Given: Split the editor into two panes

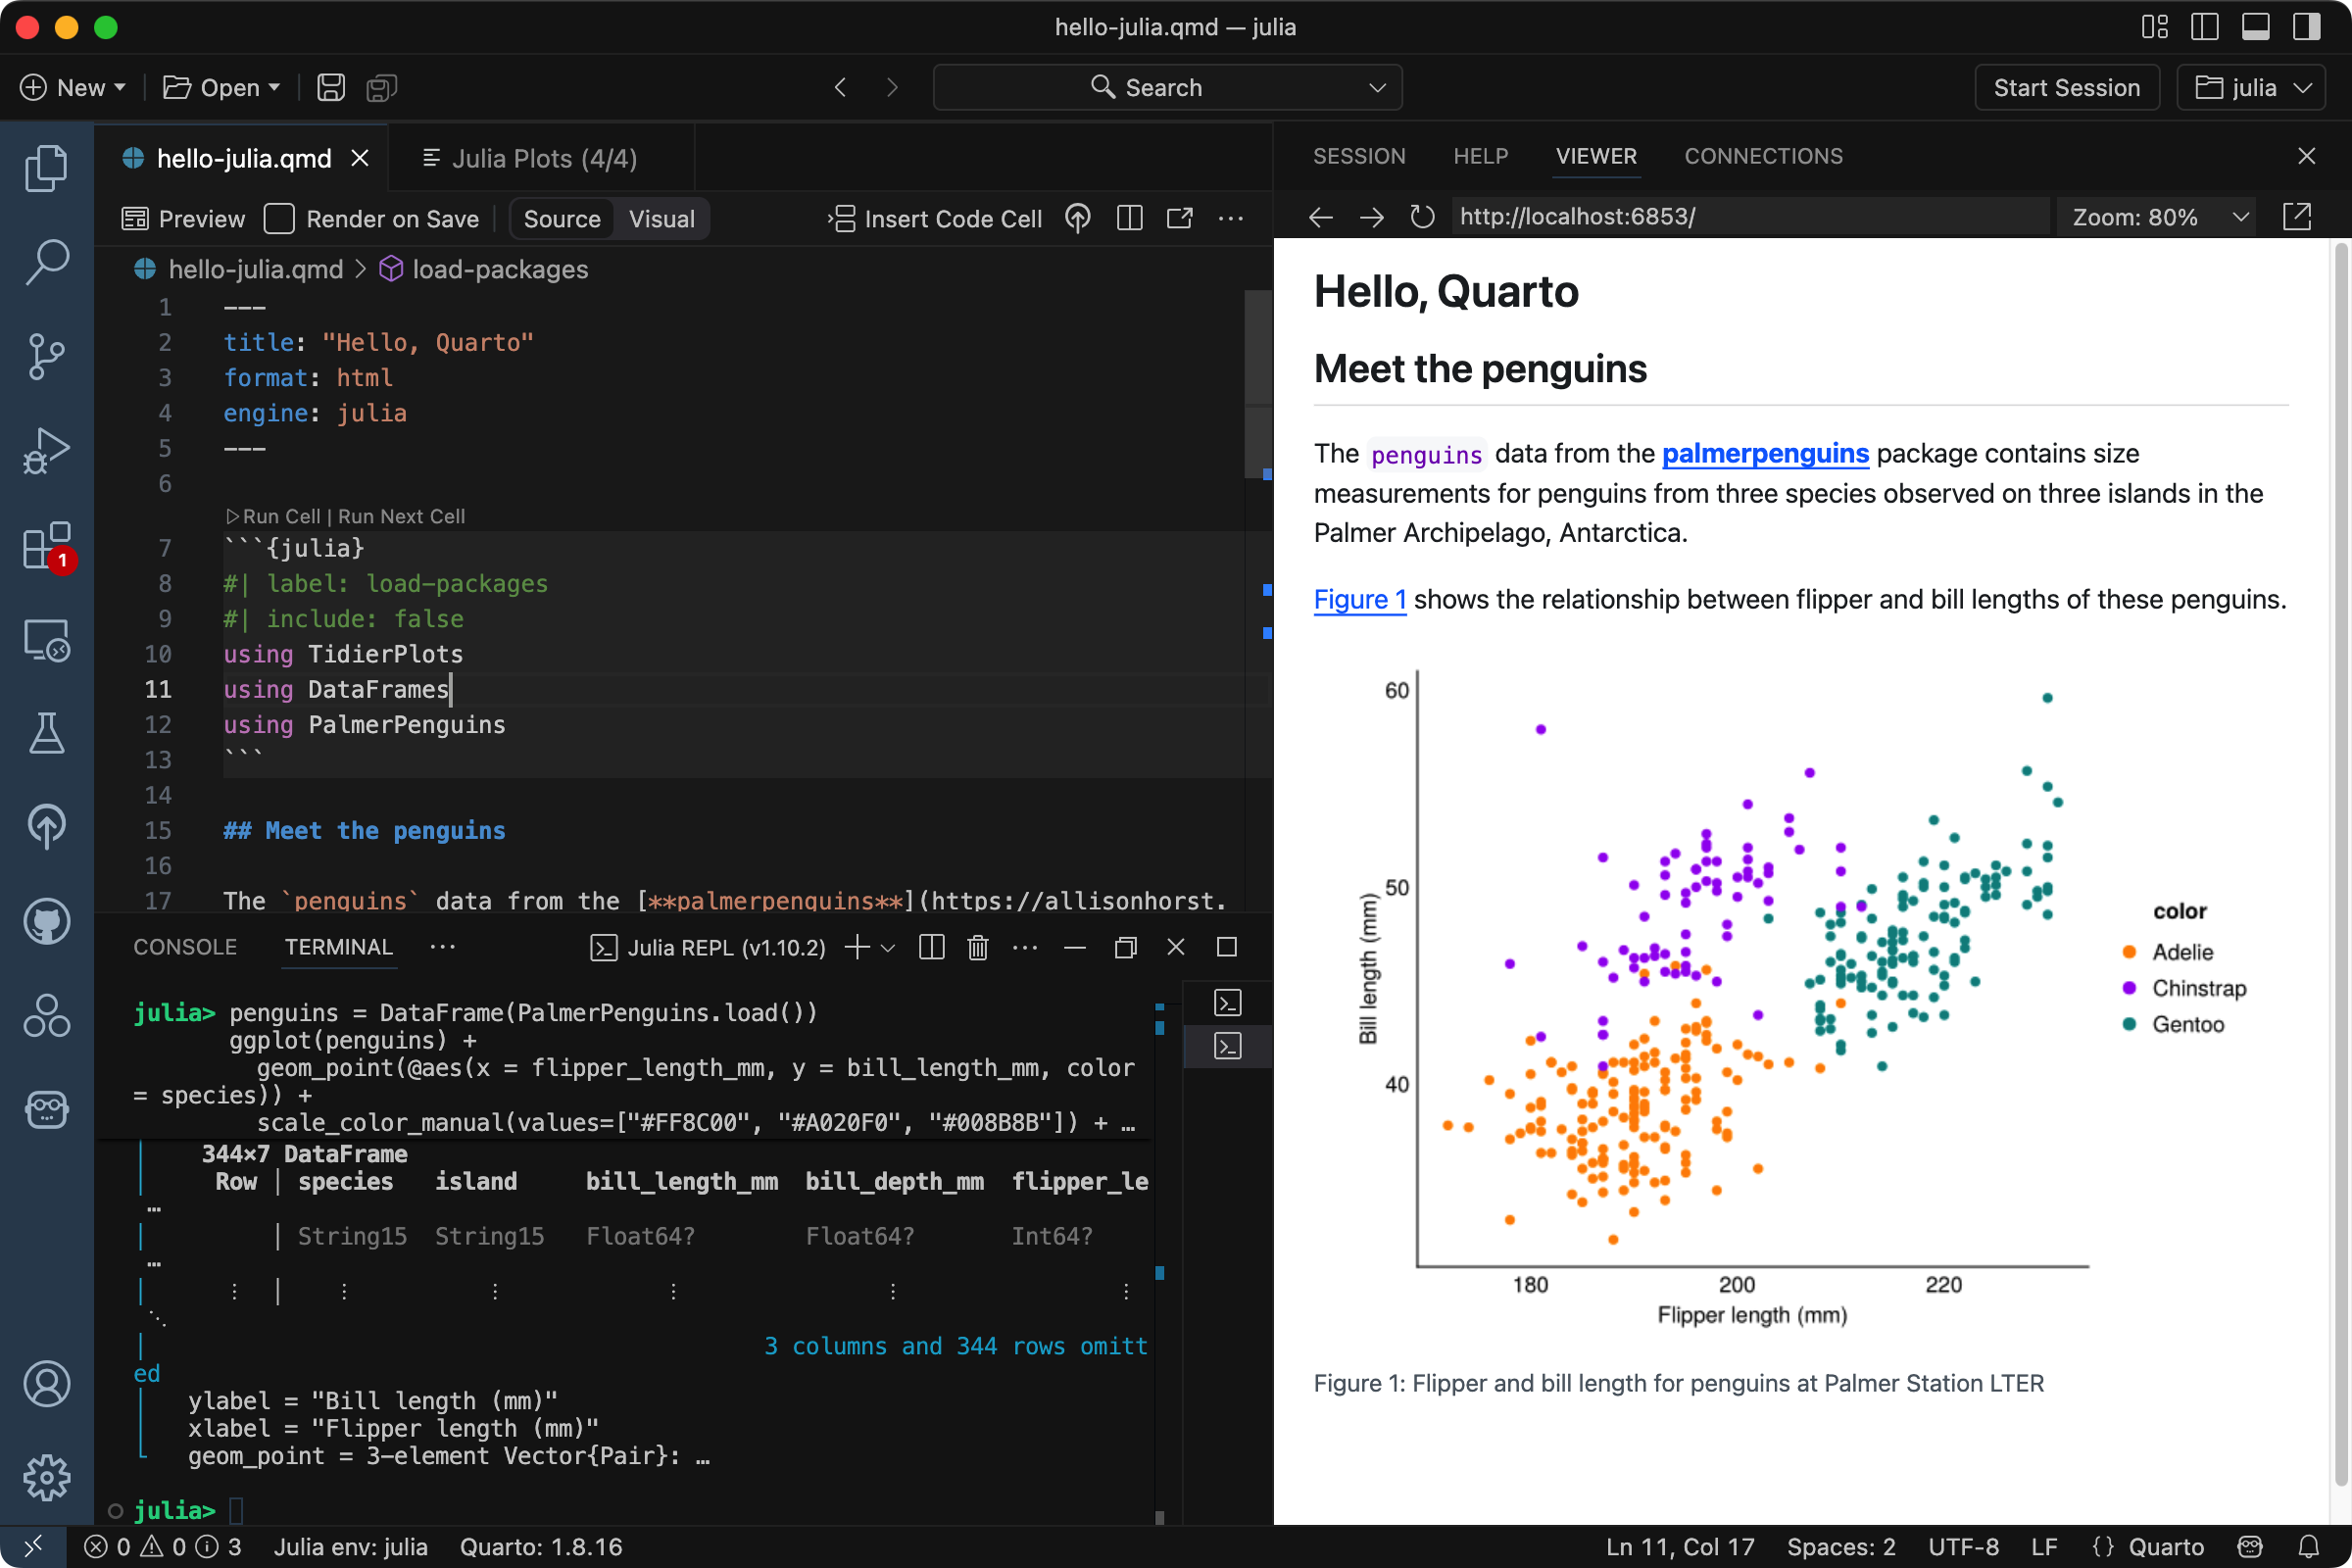Looking at the screenshot, I should (1129, 218).
